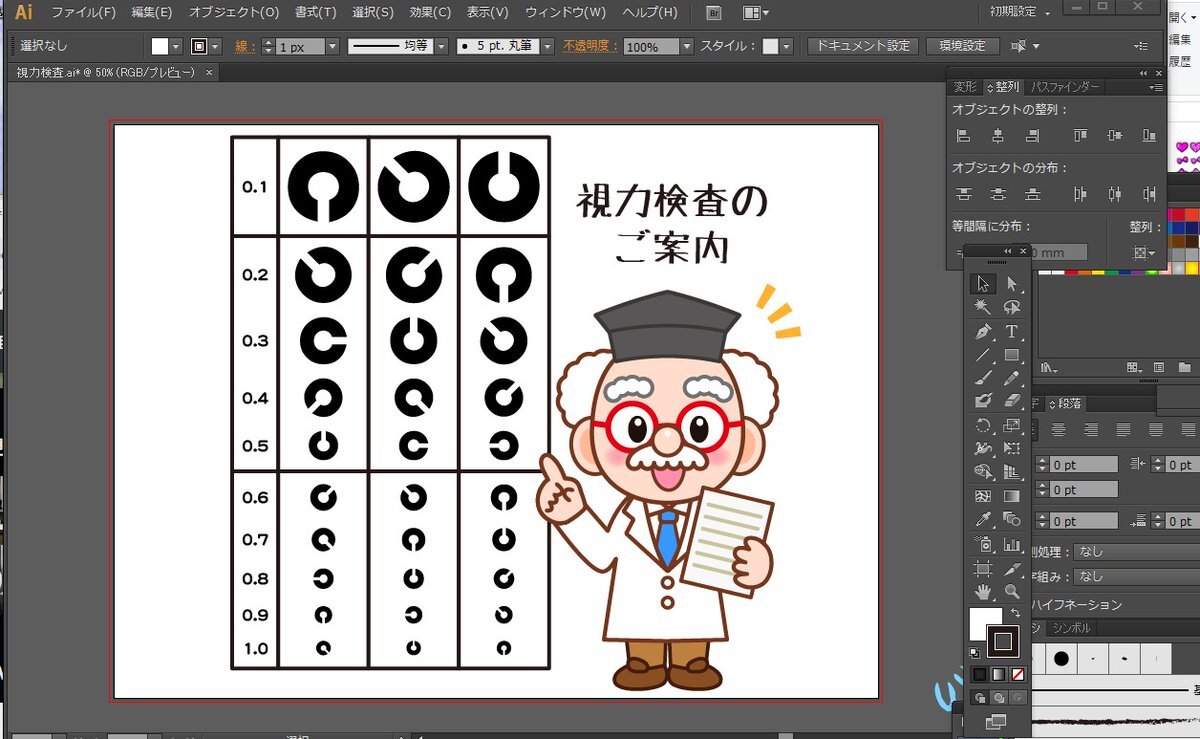1200x739 pixels.
Task: Pick the Magic Wand tool
Action: [x=984, y=308]
